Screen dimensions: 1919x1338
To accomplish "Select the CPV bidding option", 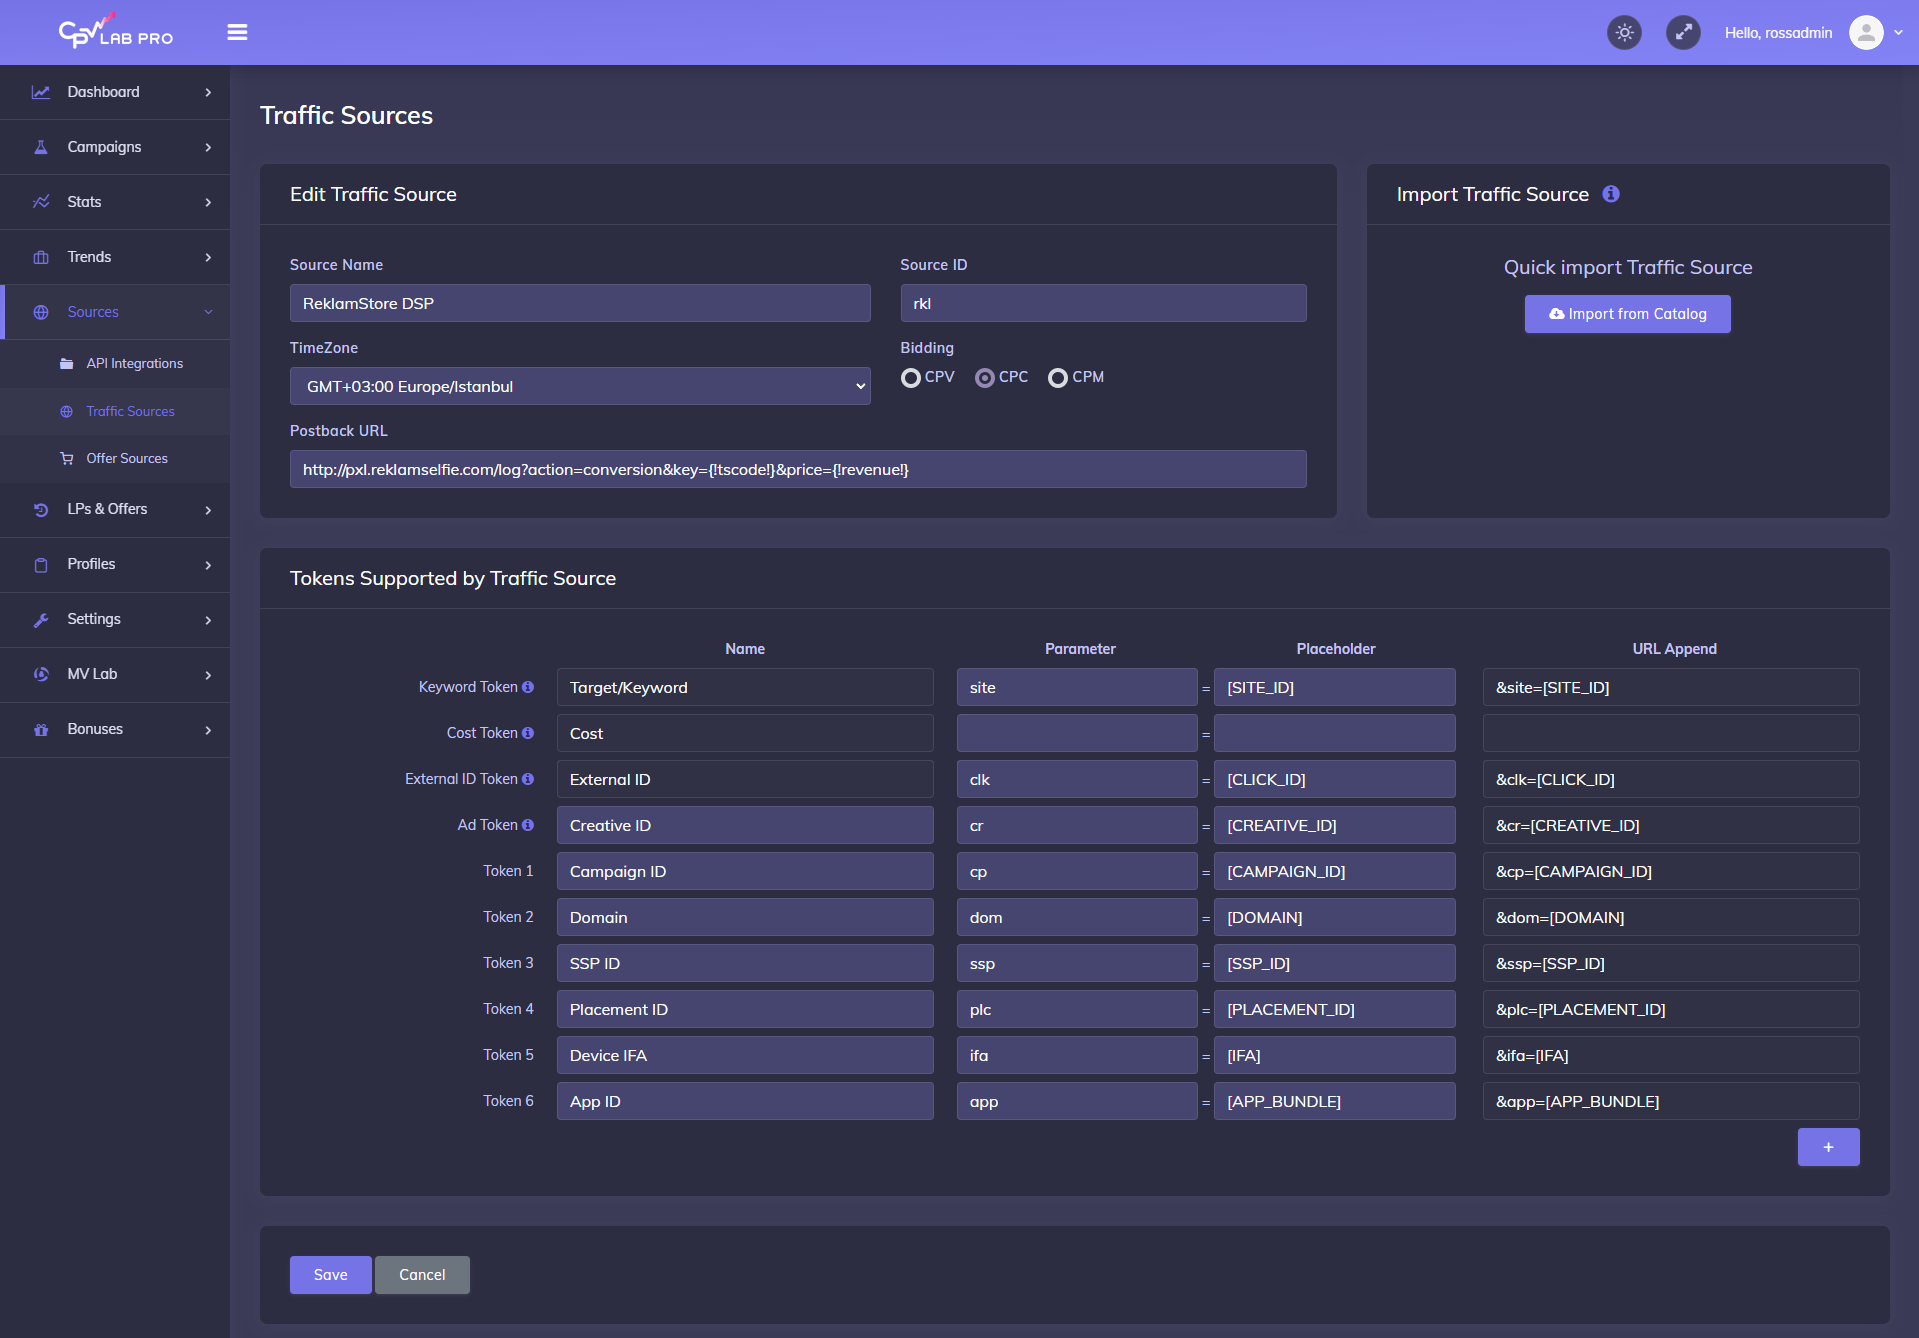I will 911,378.
